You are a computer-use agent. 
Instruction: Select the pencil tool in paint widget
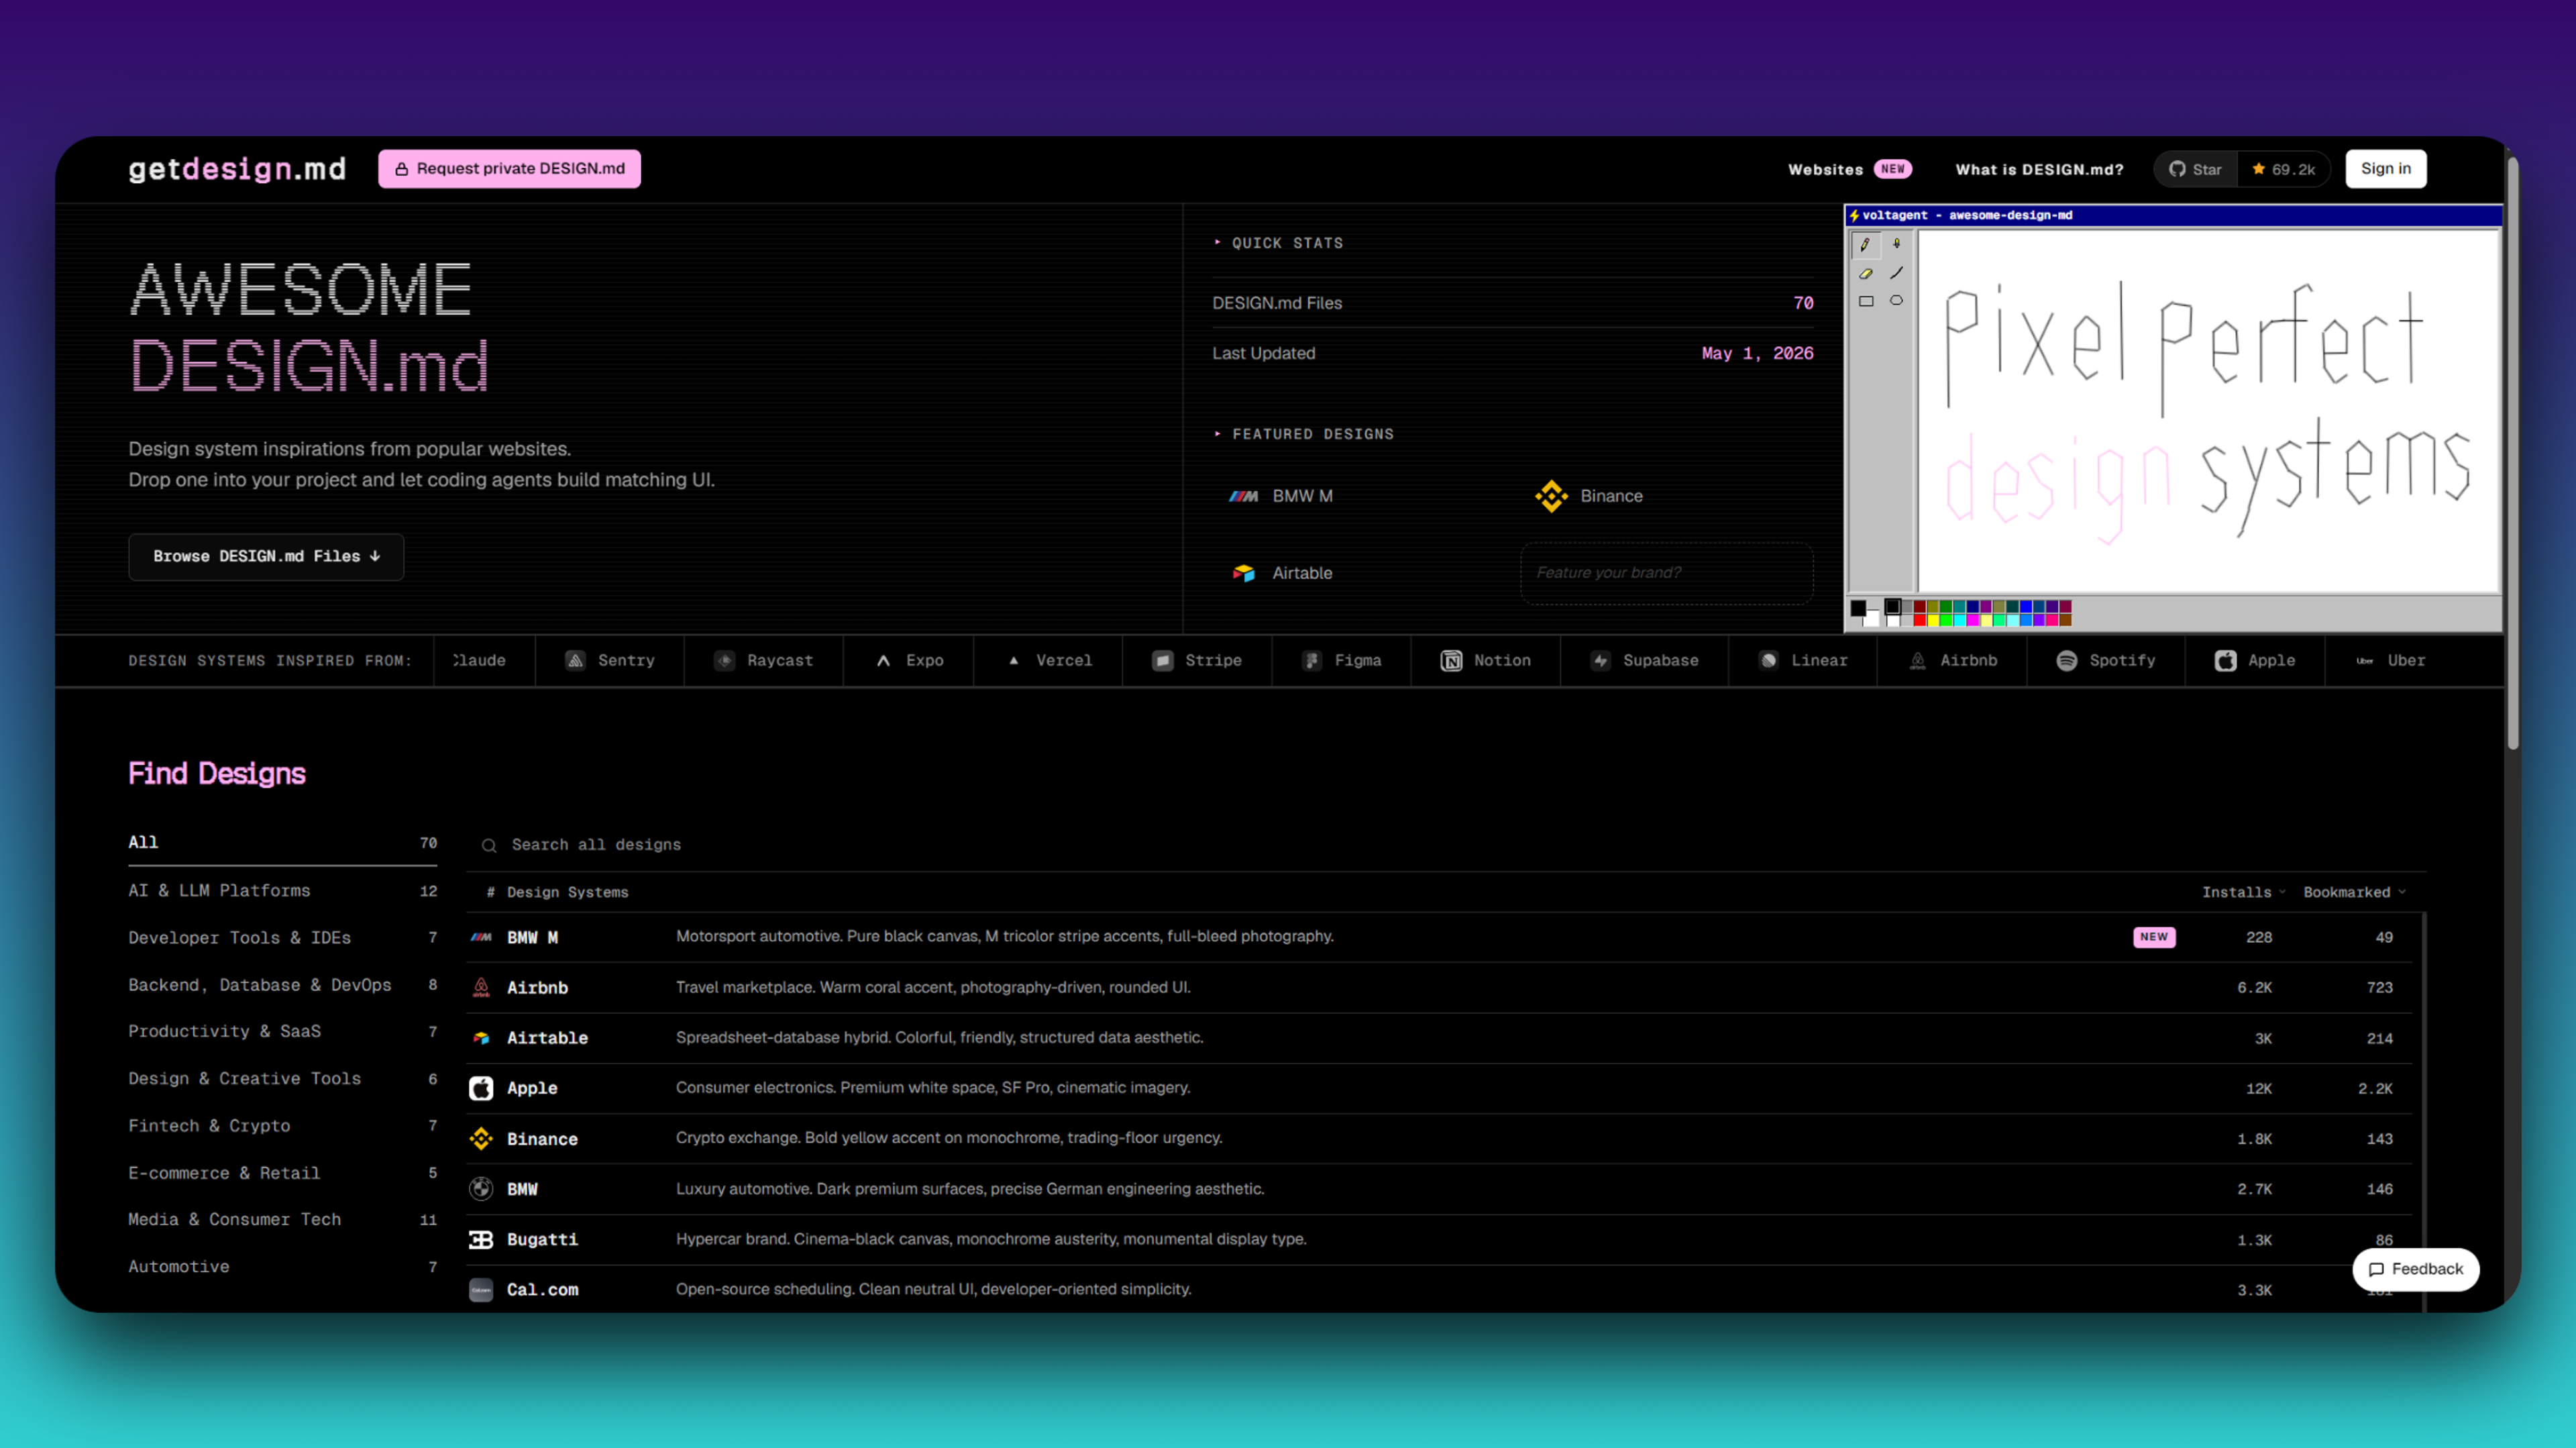click(1865, 245)
